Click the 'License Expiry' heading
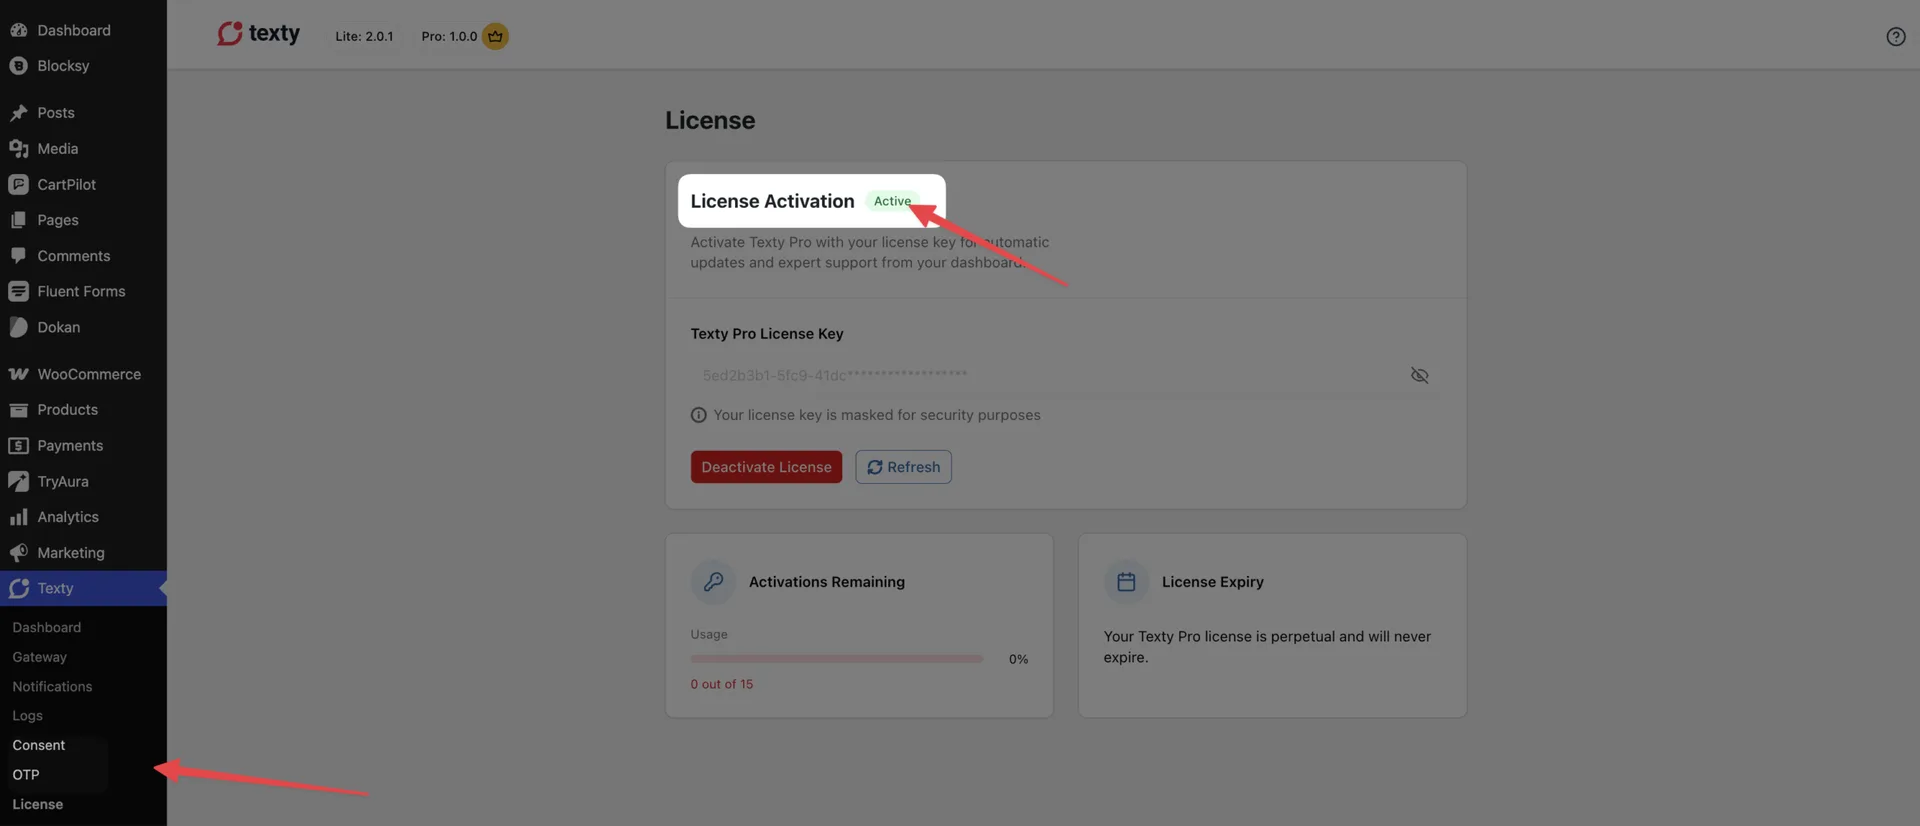The height and width of the screenshot is (826, 1920). (x=1213, y=582)
